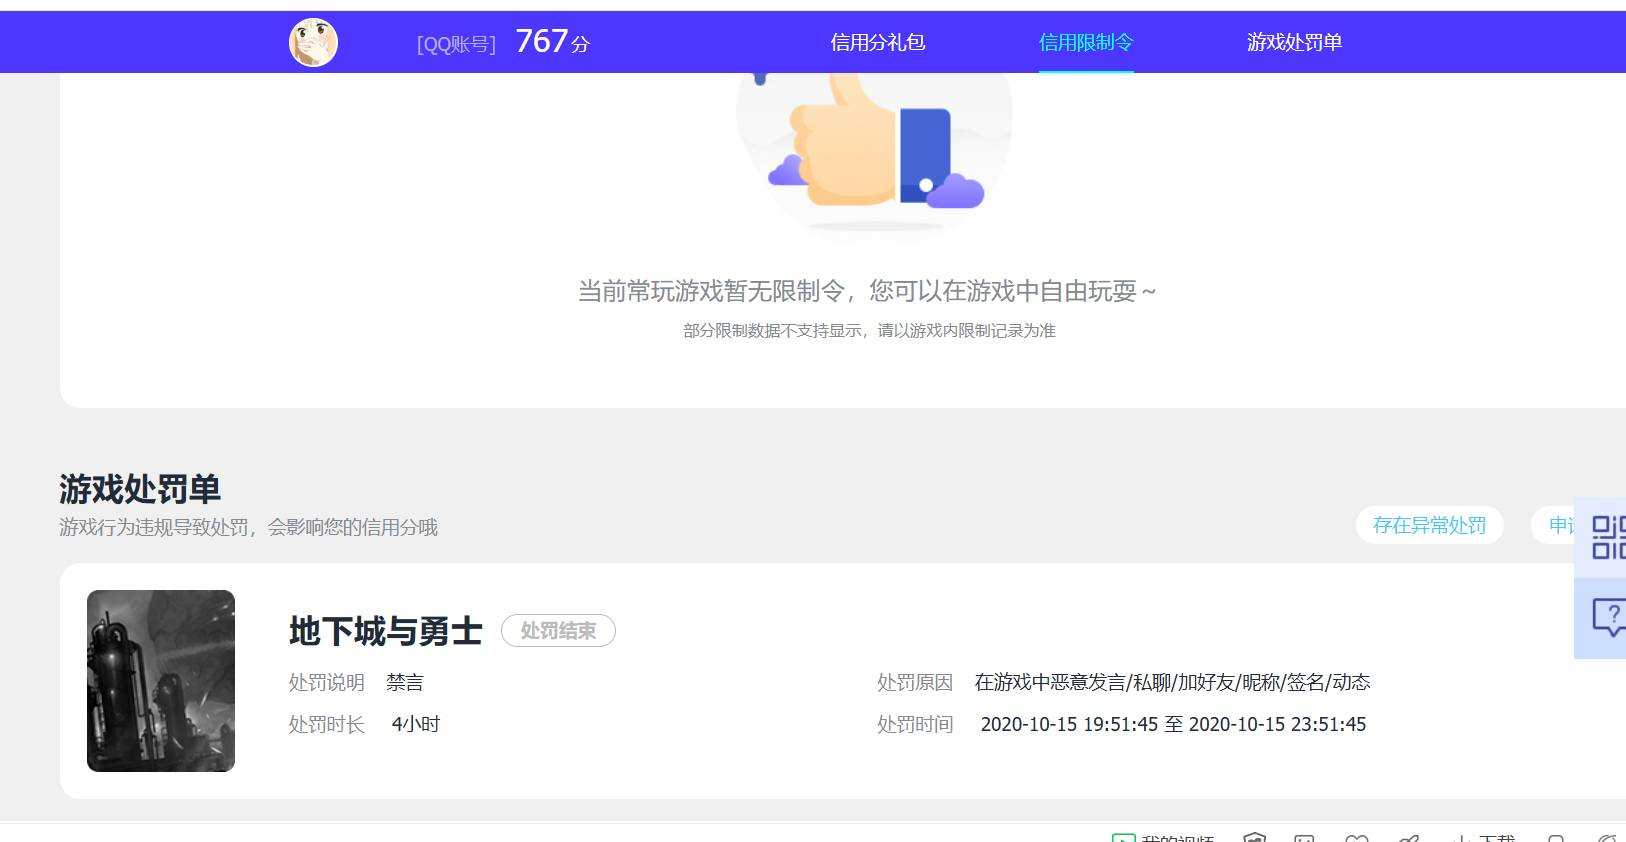Click the 4小时 penalty duration value
This screenshot has width=1626, height=842.
(x=415, y=724)
